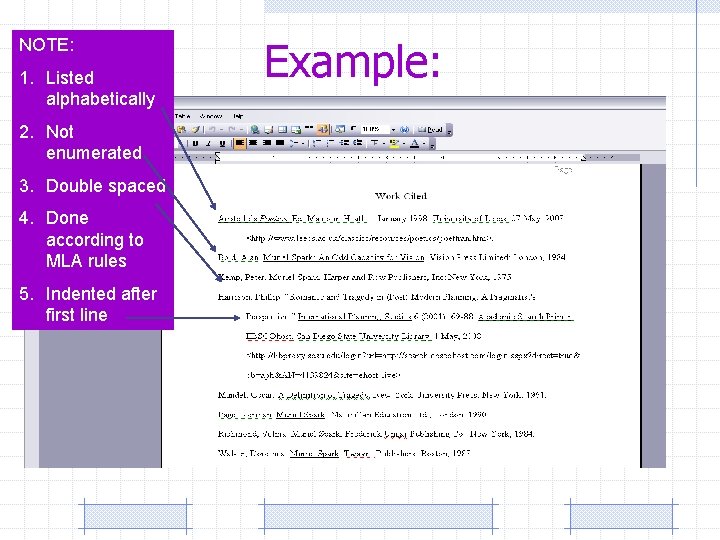Apply numbered list with Numbering icon
This screenshot has height=540, width=720.
pos(315,143)
